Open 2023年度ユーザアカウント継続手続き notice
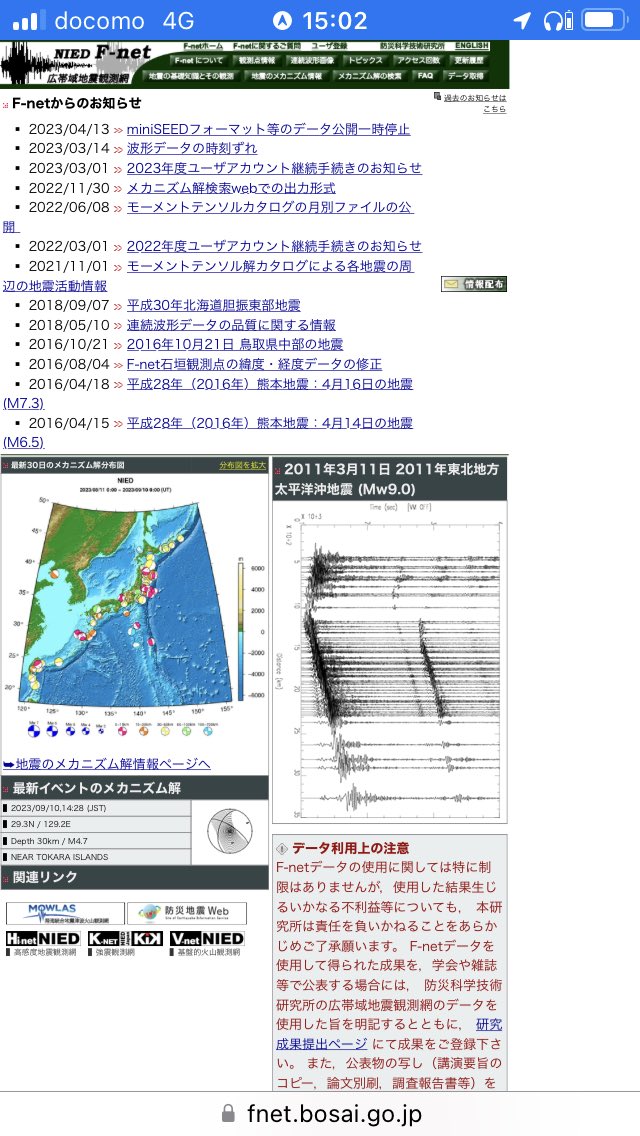Screen dimensions: 640x1136 (274, 168)
